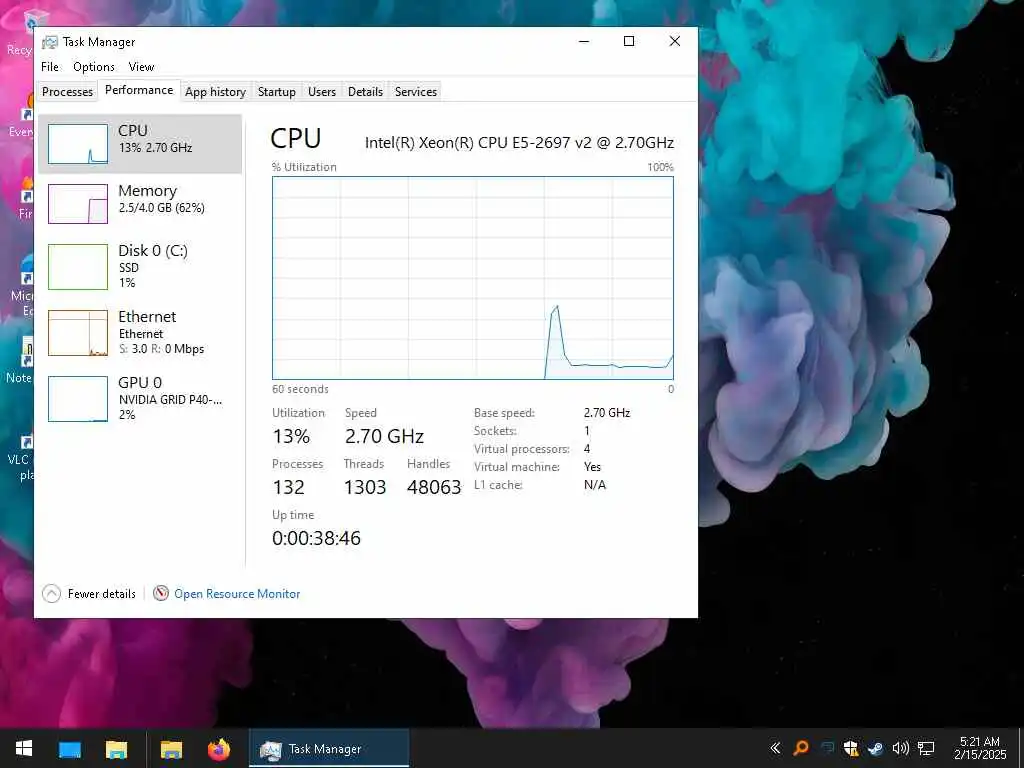Image resolution: width=1024 pixels, height=768 pixels.
Task: Minimize the Task Manager window
Action: [584, 41]
